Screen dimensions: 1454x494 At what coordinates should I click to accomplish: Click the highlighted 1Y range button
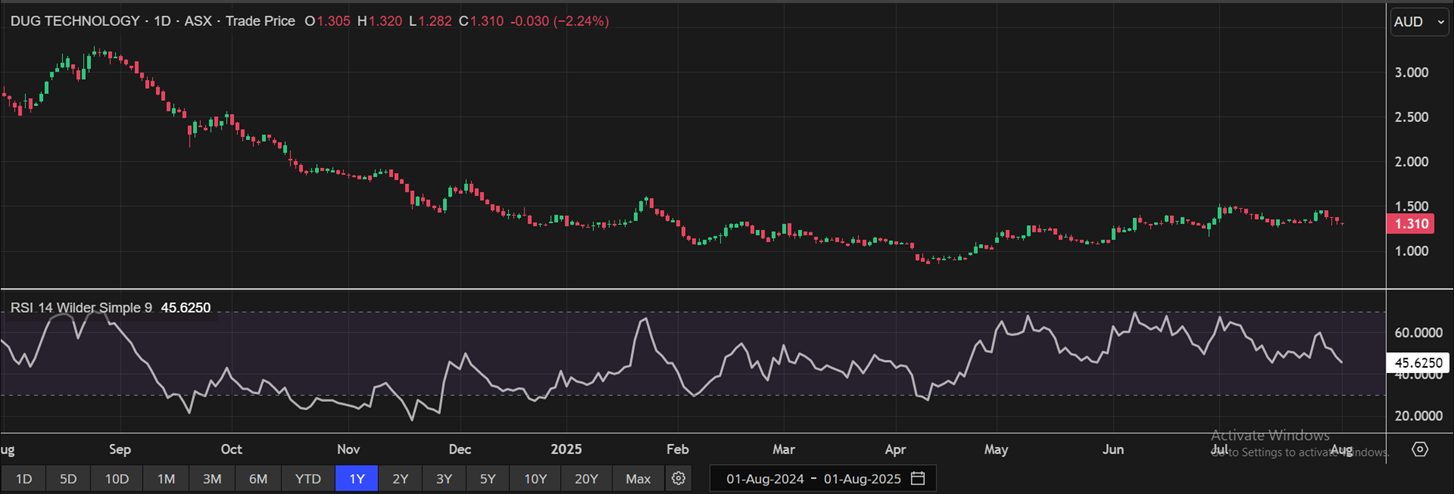(357, 479)
